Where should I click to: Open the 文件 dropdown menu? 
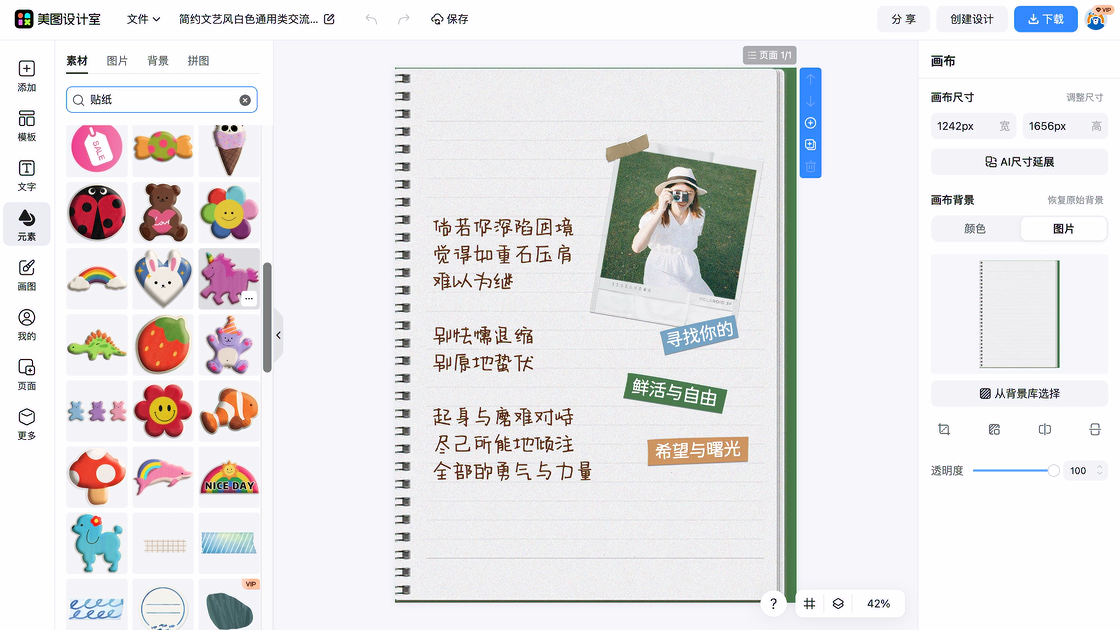[x=144, y=19]
